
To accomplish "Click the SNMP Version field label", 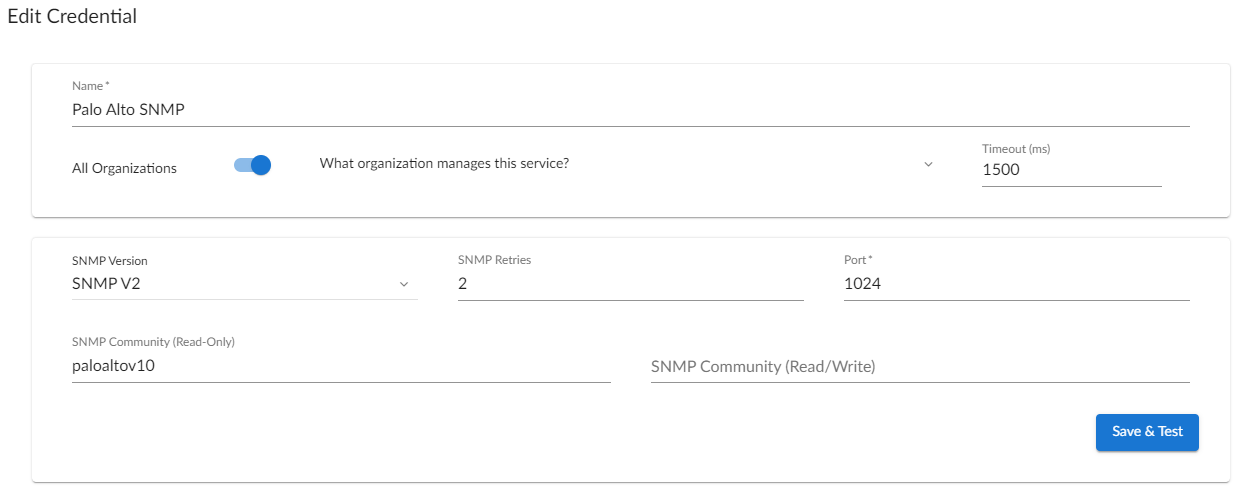I will click(x=110, y=261).
